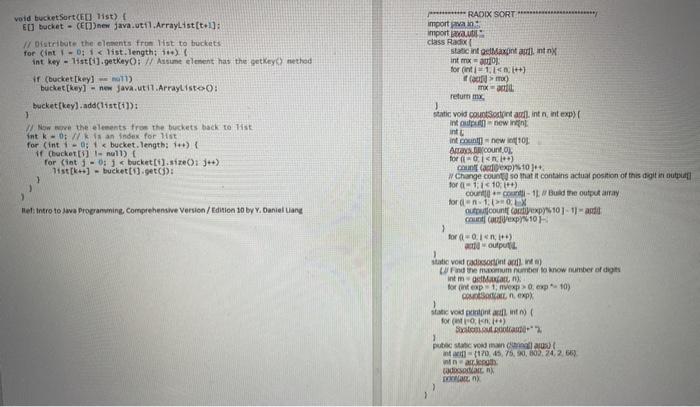
Task: Select the 'int m = getMax(arr, n);' line
Action: coord(483,278)
